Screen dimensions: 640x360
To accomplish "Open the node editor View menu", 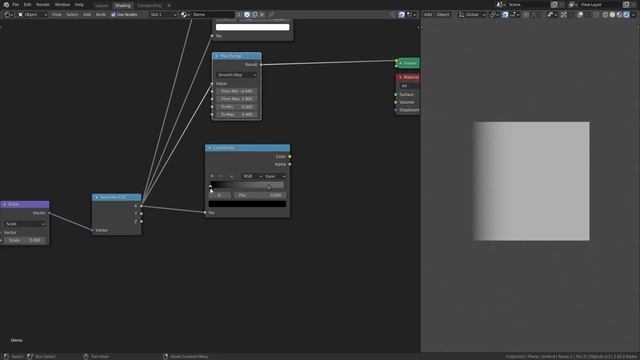I will 57,15.
